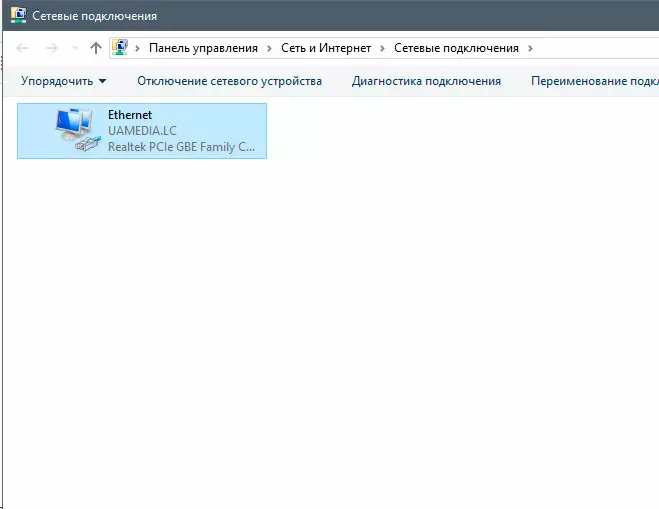This screenshot has width=659, height=509.
Task: Click the Back navigation arrow
Action: point(22,48)
